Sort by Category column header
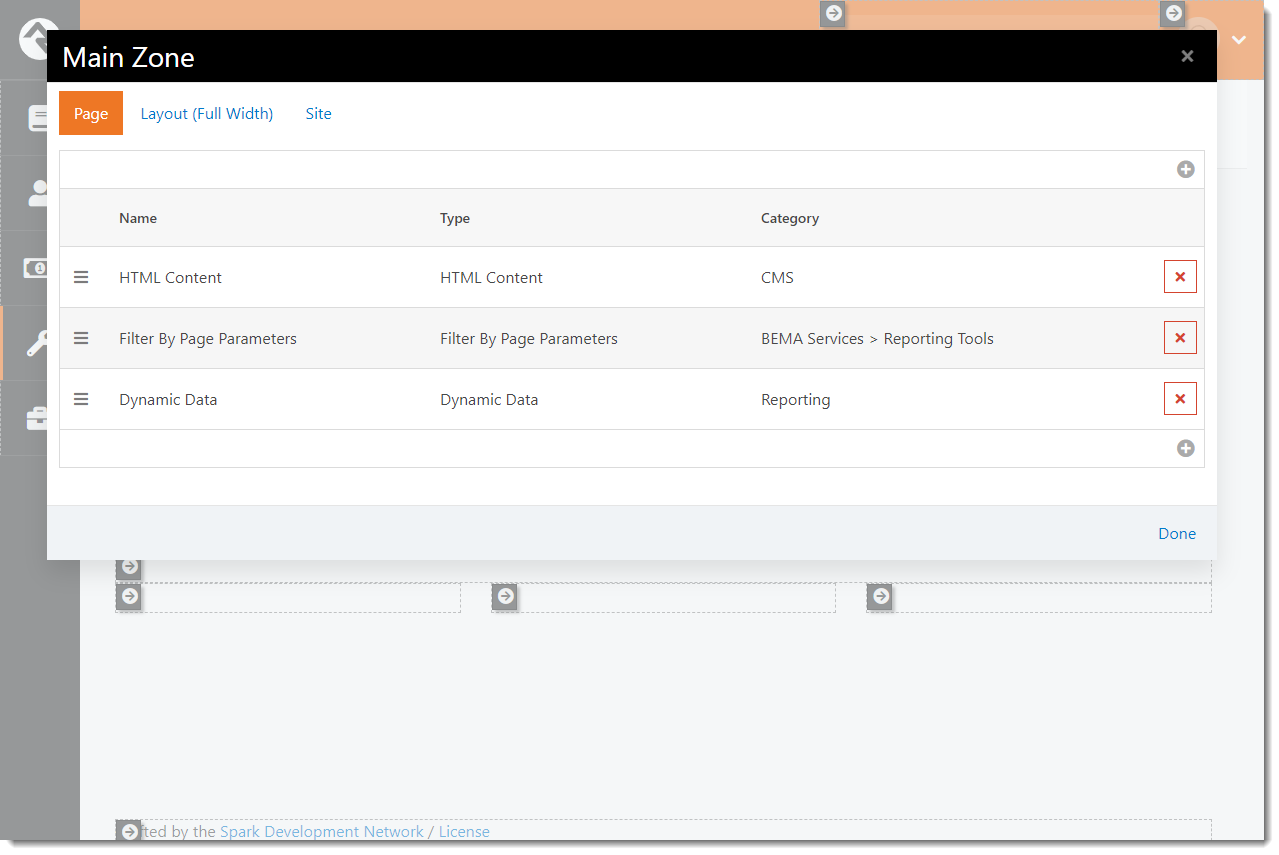This screenshot has height=855, width=1279. (790, 218)
